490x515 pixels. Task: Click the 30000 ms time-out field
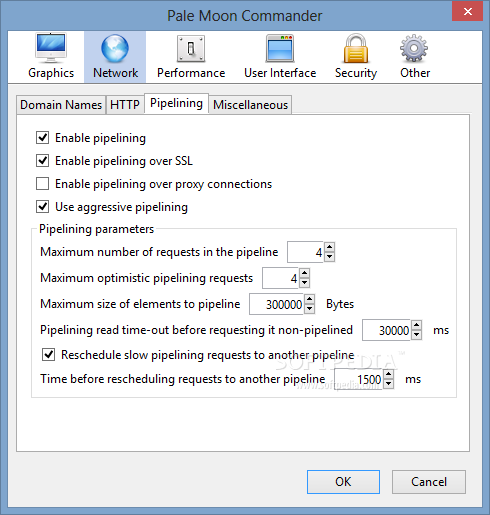[x=386, y=330]
